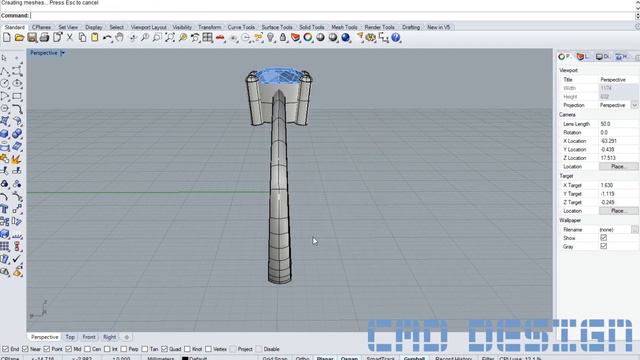Open the Perspective viewport title dropdown arrow
Viewport: 640px width, 360px height.
pyautogui.click(x=62, y=53)
